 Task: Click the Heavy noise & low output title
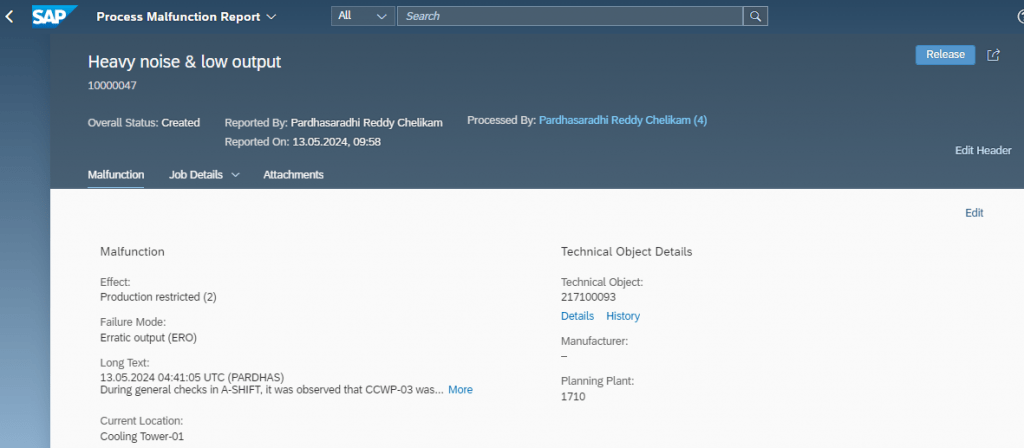point(184,62)
